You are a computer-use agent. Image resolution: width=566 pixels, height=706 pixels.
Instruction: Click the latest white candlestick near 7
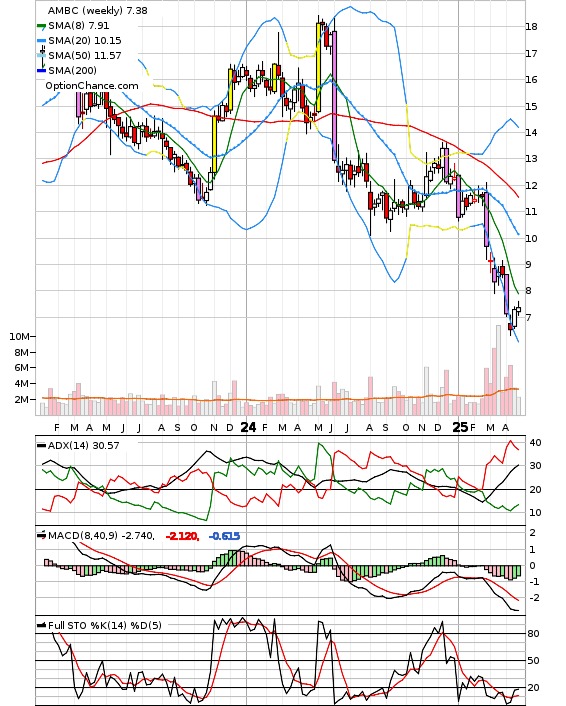[x=518, y=310]
